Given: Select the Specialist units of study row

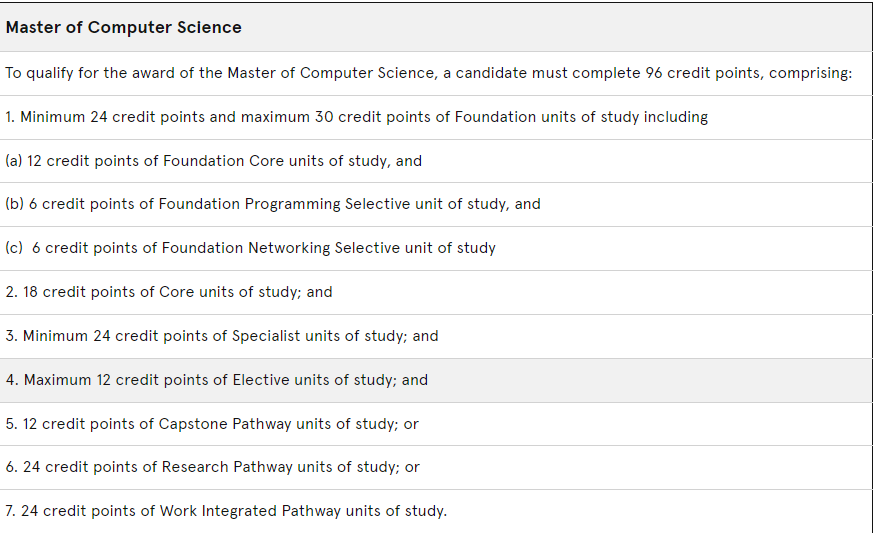Looking at the screenshot, I should [436, 336].
